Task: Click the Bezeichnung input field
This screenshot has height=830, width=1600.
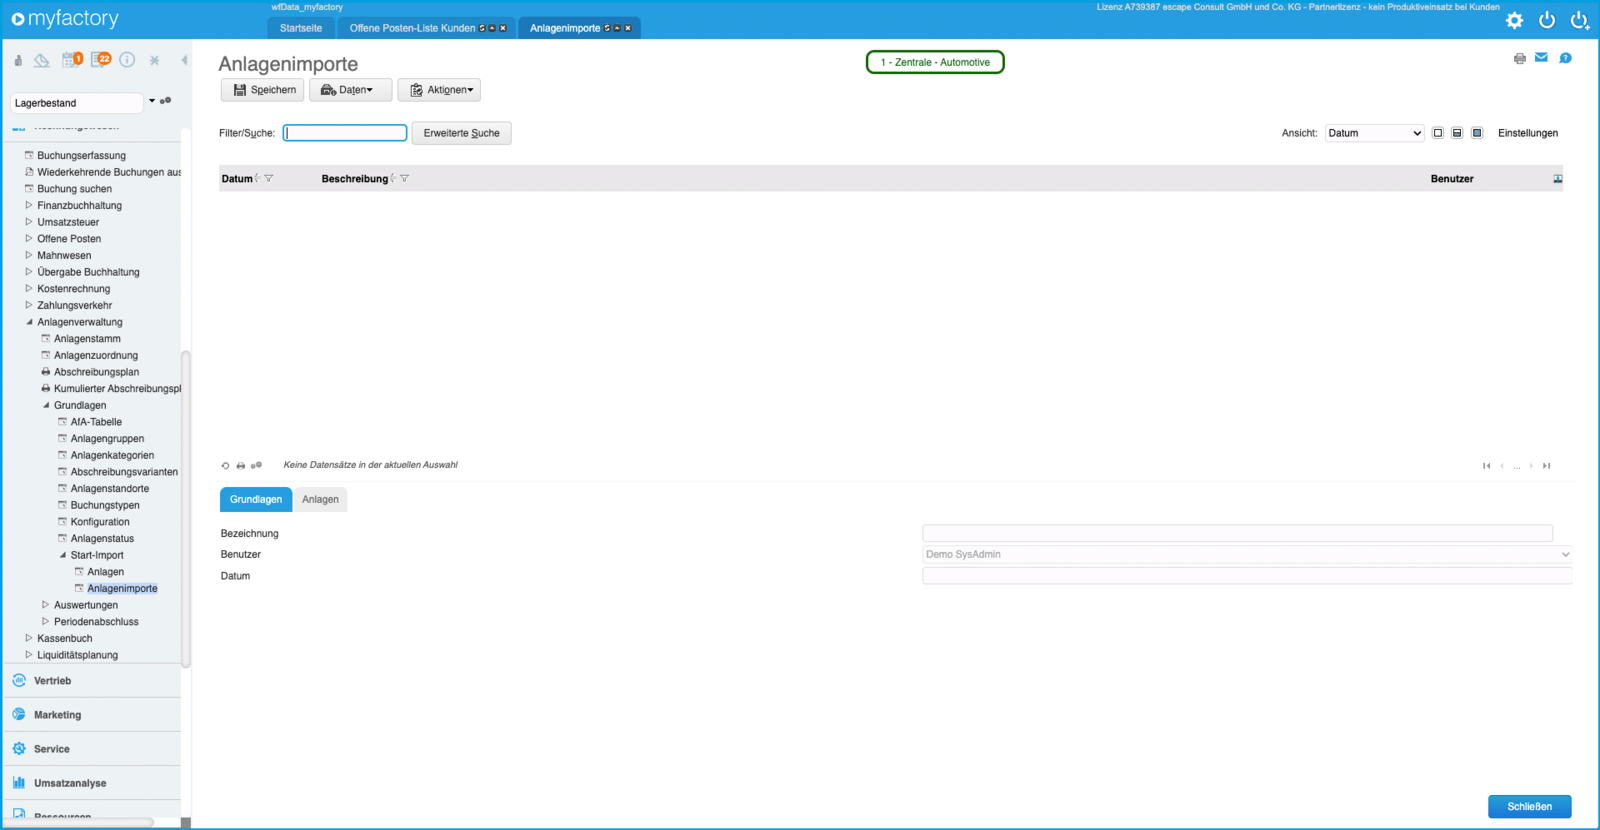Action: coord(1237,533)
